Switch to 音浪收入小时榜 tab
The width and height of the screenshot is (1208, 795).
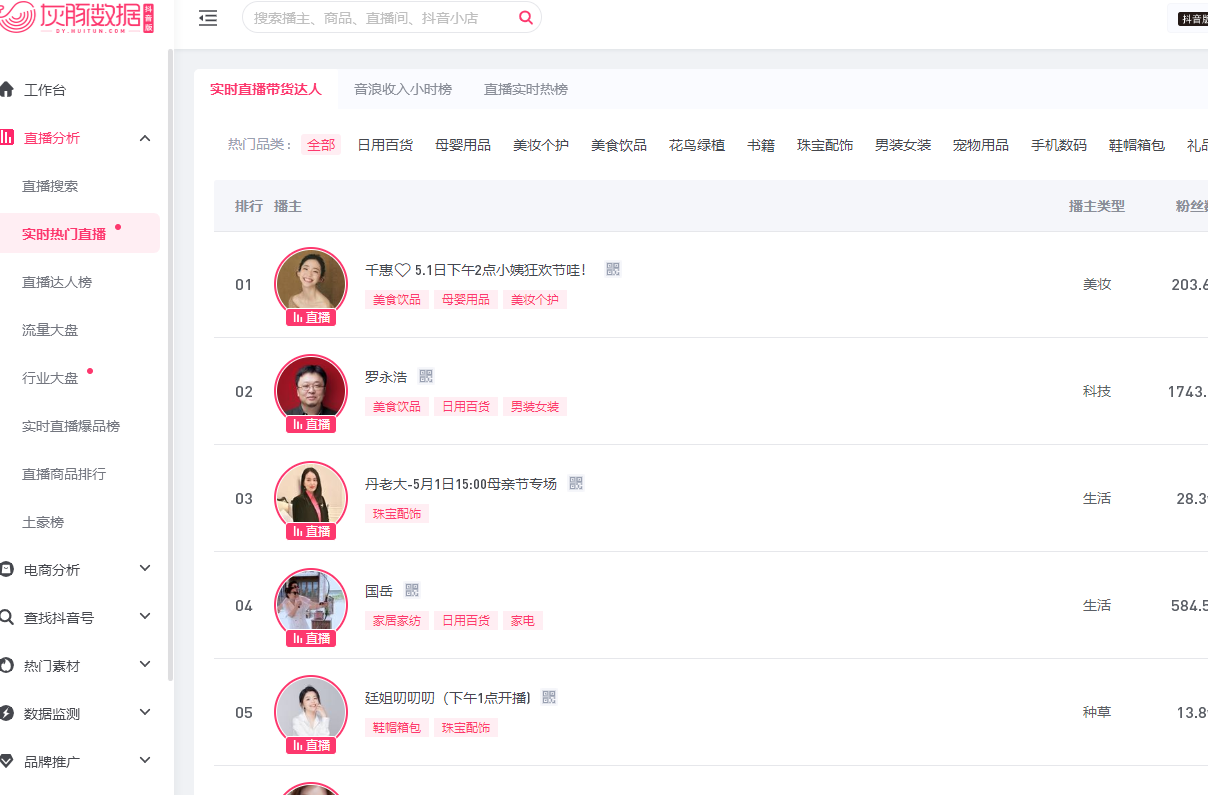[403, 89]
